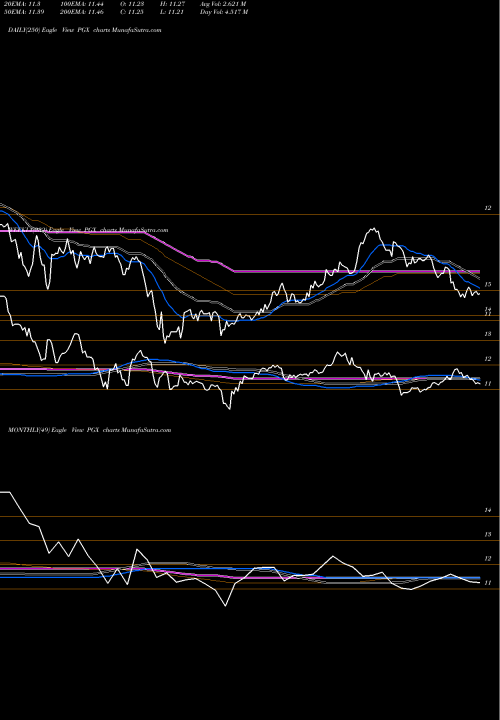Image resolution: width=500 pixels, height=720 pixels.
Task: Select the low price 'L:' value
Action: pos(172,12)
